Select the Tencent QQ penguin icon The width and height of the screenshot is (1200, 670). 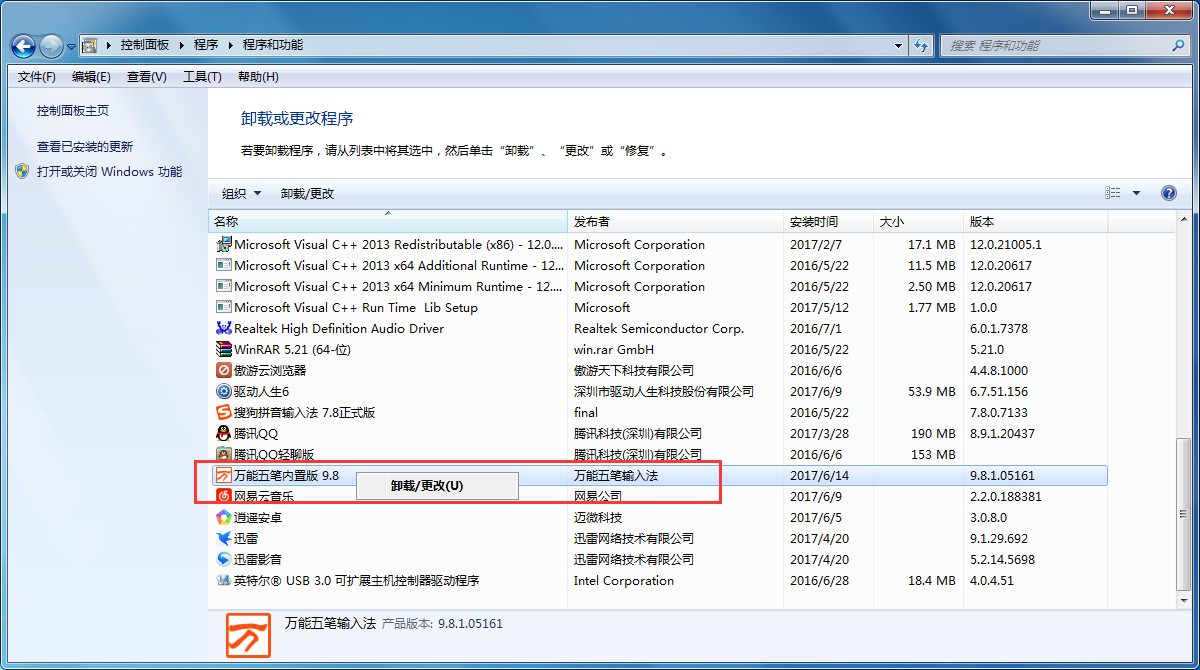[224, 434]
